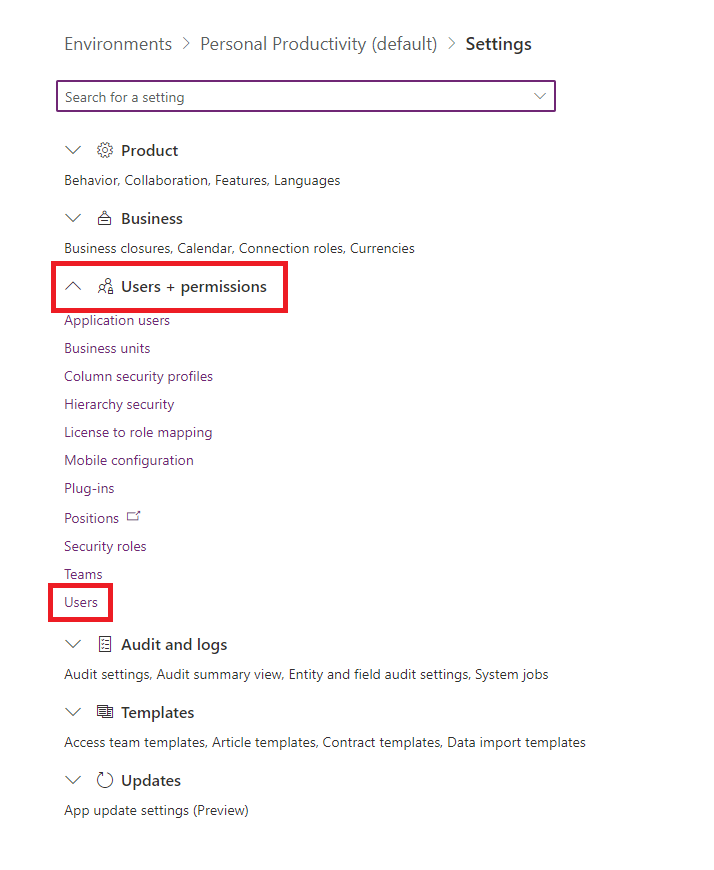Click the Users + permissions people icon
The width and height of the screenshot is (714, 870).
pyautogui.click(x=105, y=286)
